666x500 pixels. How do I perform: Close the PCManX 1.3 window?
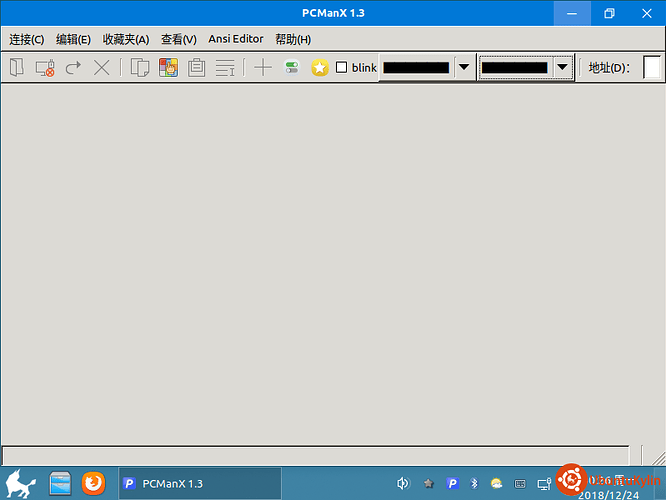point(646,13)
